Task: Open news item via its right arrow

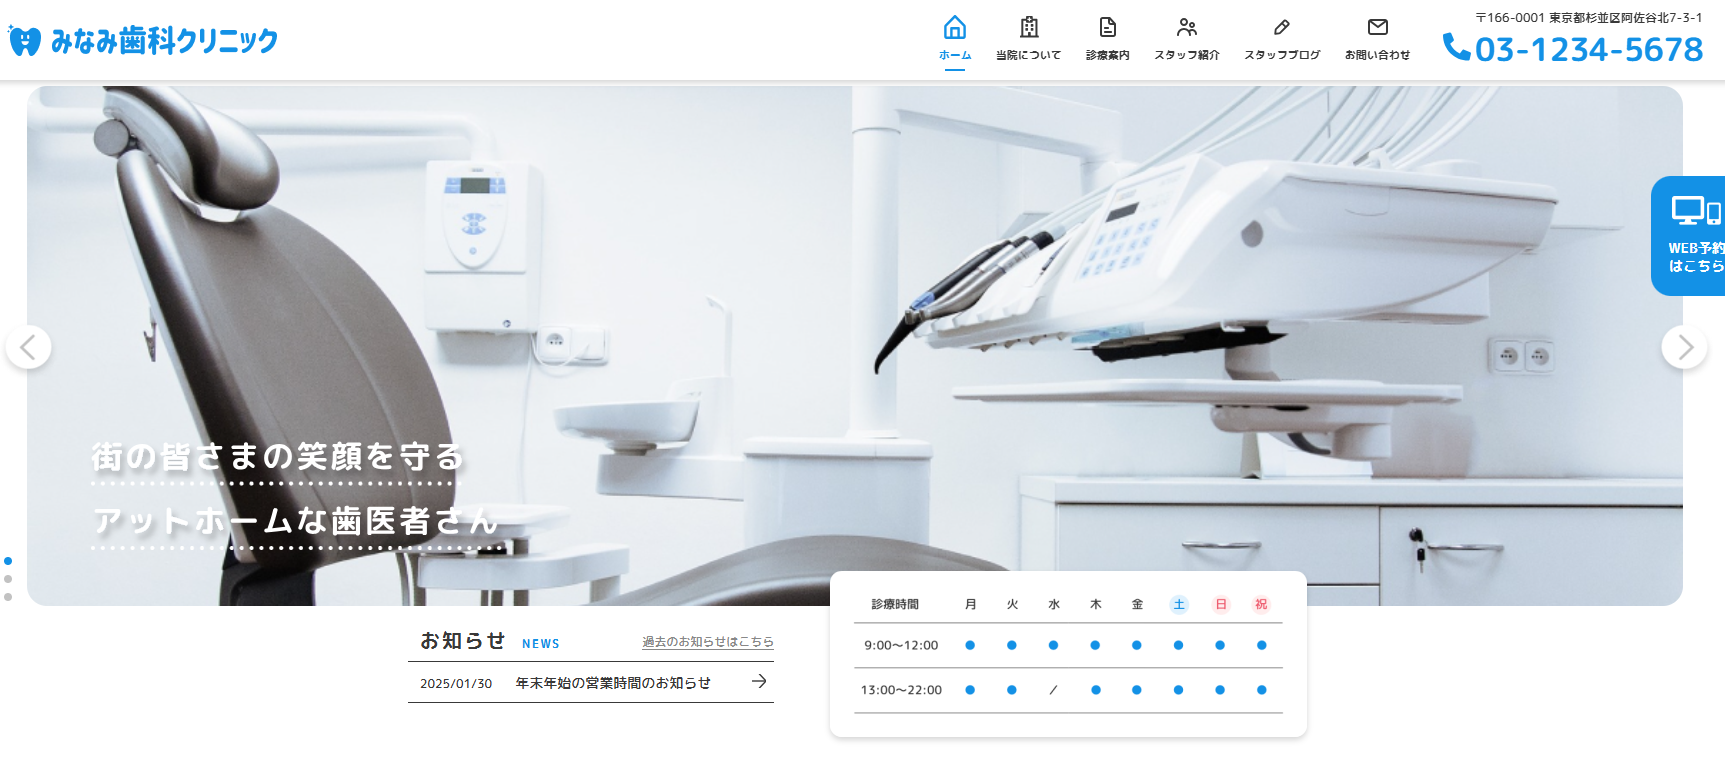Action: (x=759, y=681)
